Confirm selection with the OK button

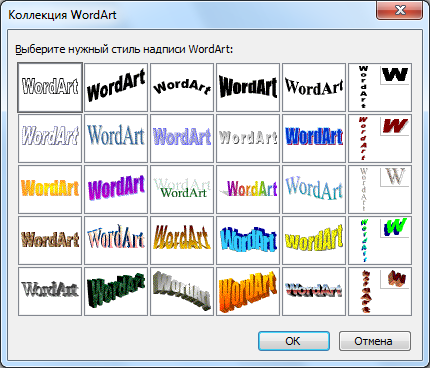(294, 341)
